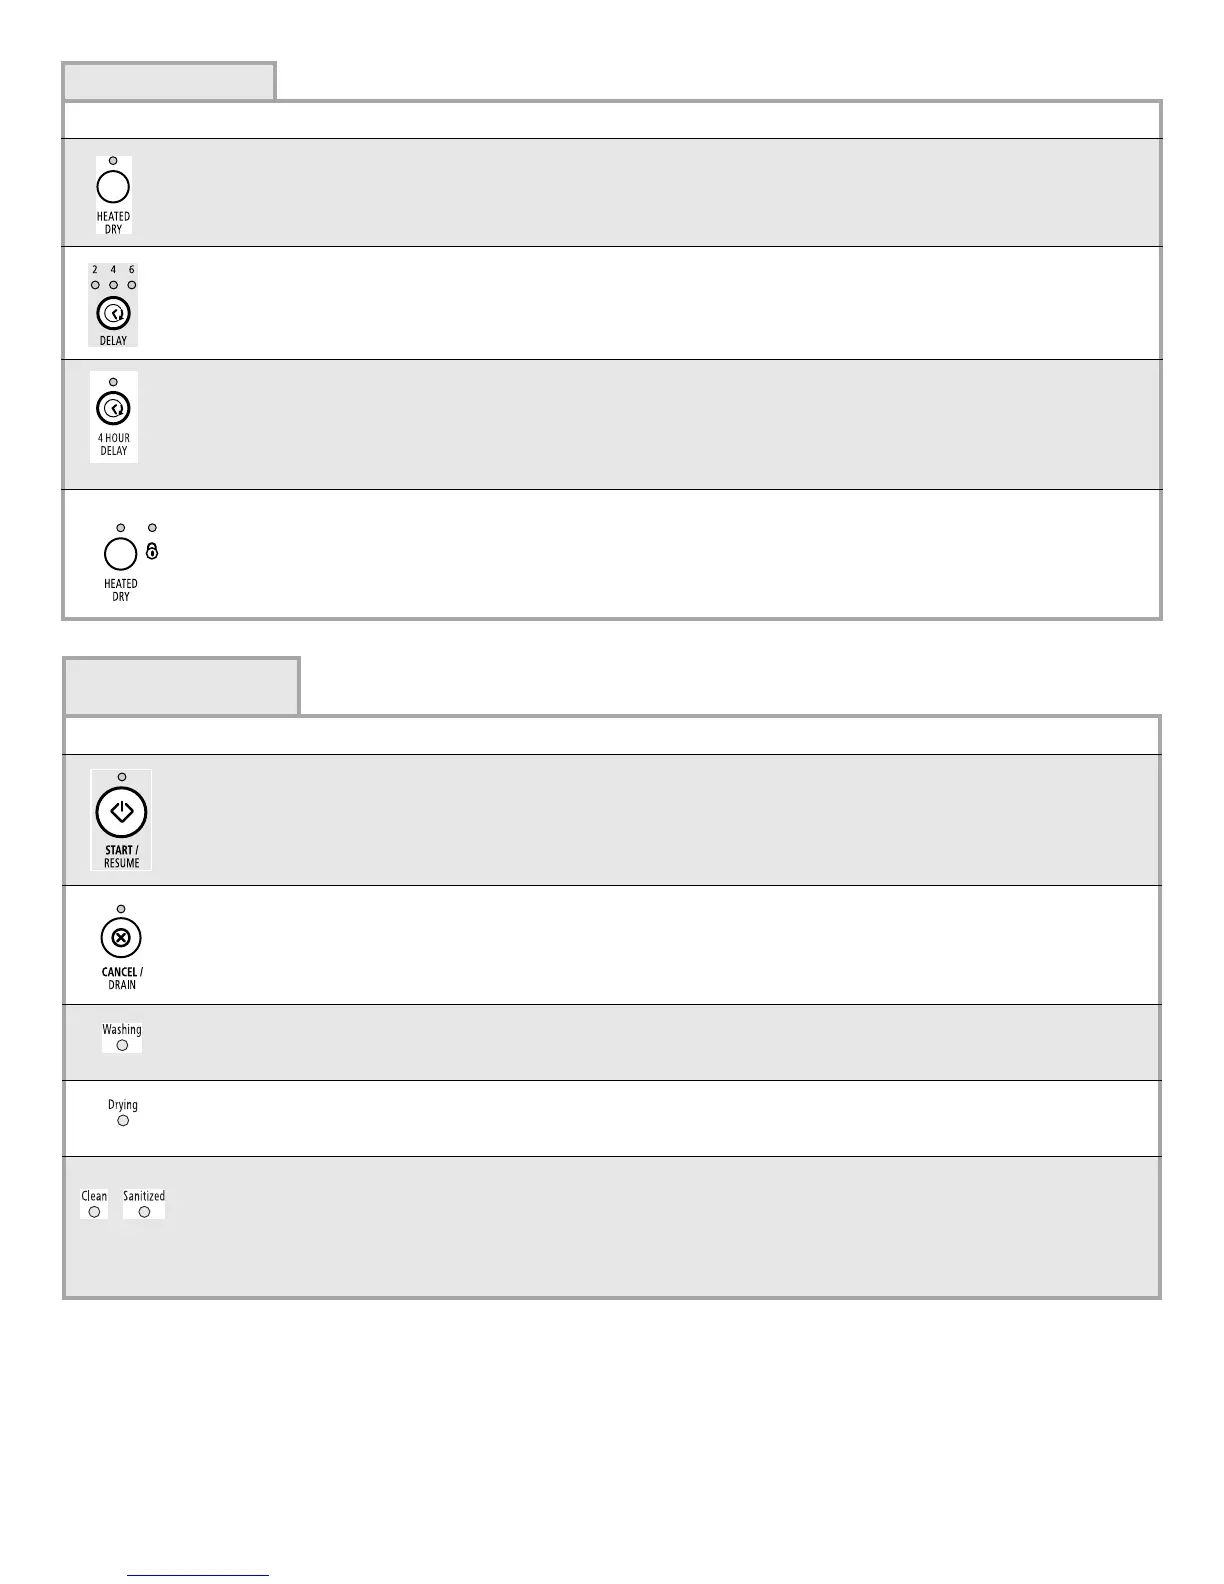Click the light above Cancel / Drain
The height and width of the screenshot is (1584, 1224).
121,909
